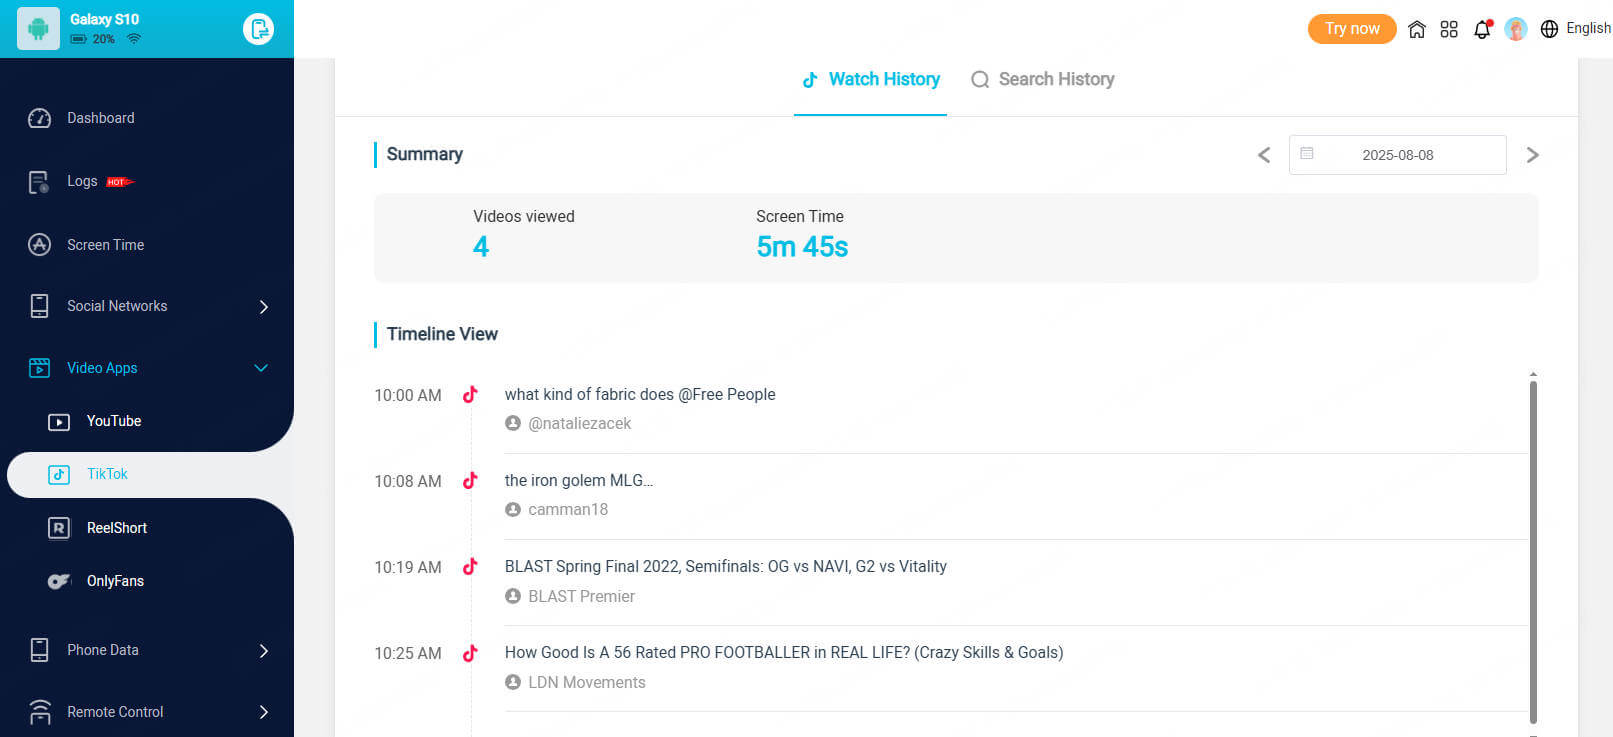The width and height of the screenshot is (1613, 737).
Task: Select Screen Time in the sidebar
Action: (106, 245)
